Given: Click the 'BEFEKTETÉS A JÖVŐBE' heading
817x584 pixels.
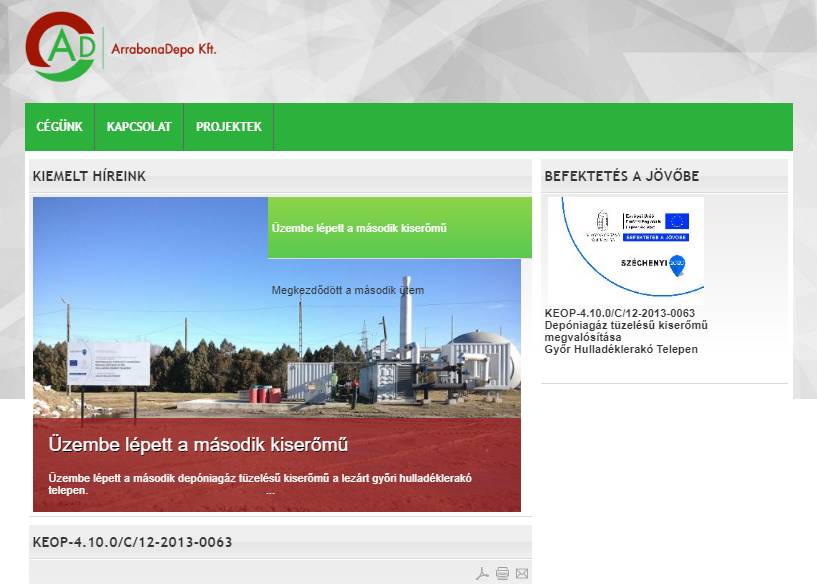Looking at the screenshot, I should tap(622, 176).
